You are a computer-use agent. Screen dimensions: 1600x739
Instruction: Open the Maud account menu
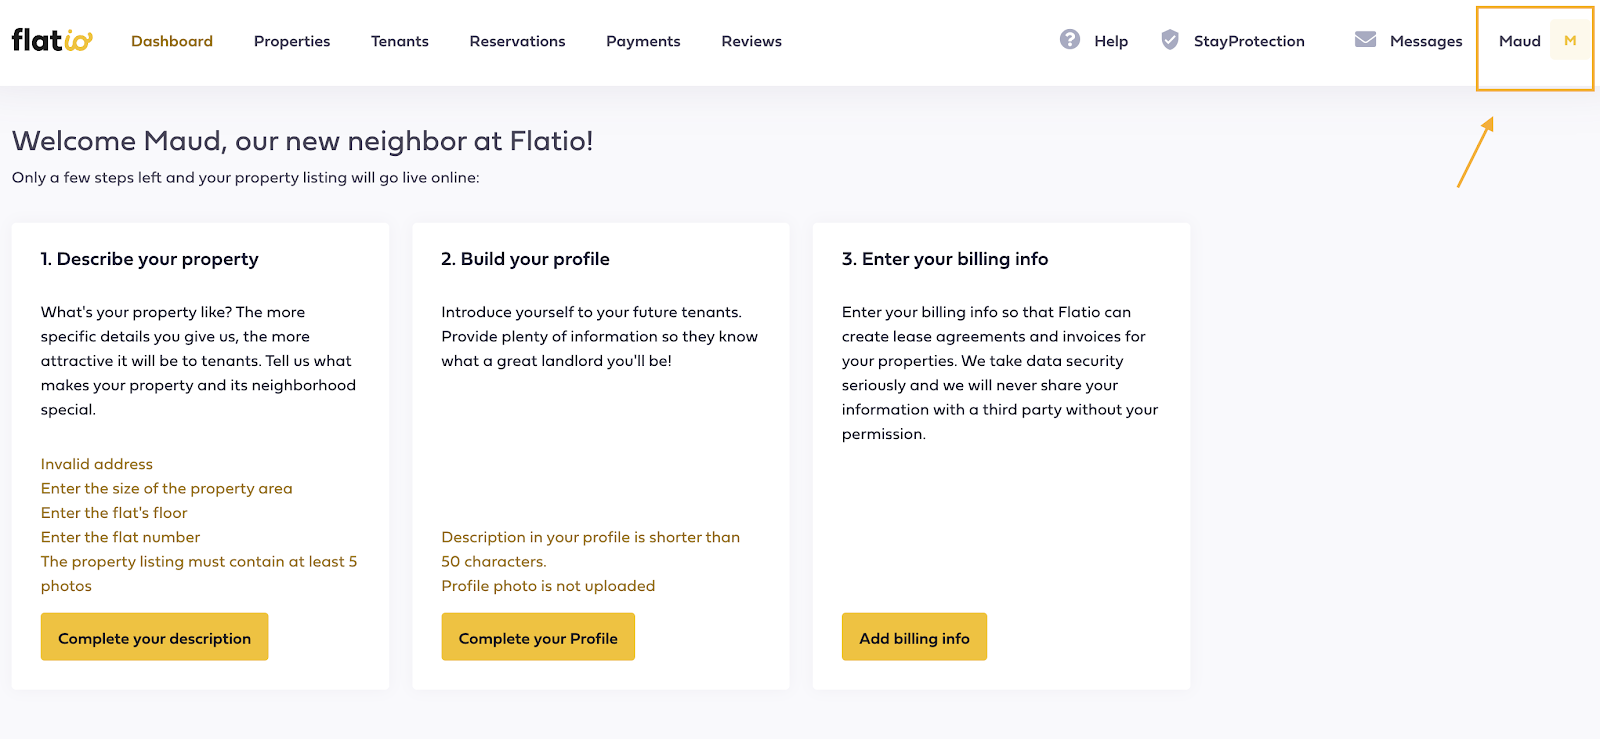pos(1519,41)
